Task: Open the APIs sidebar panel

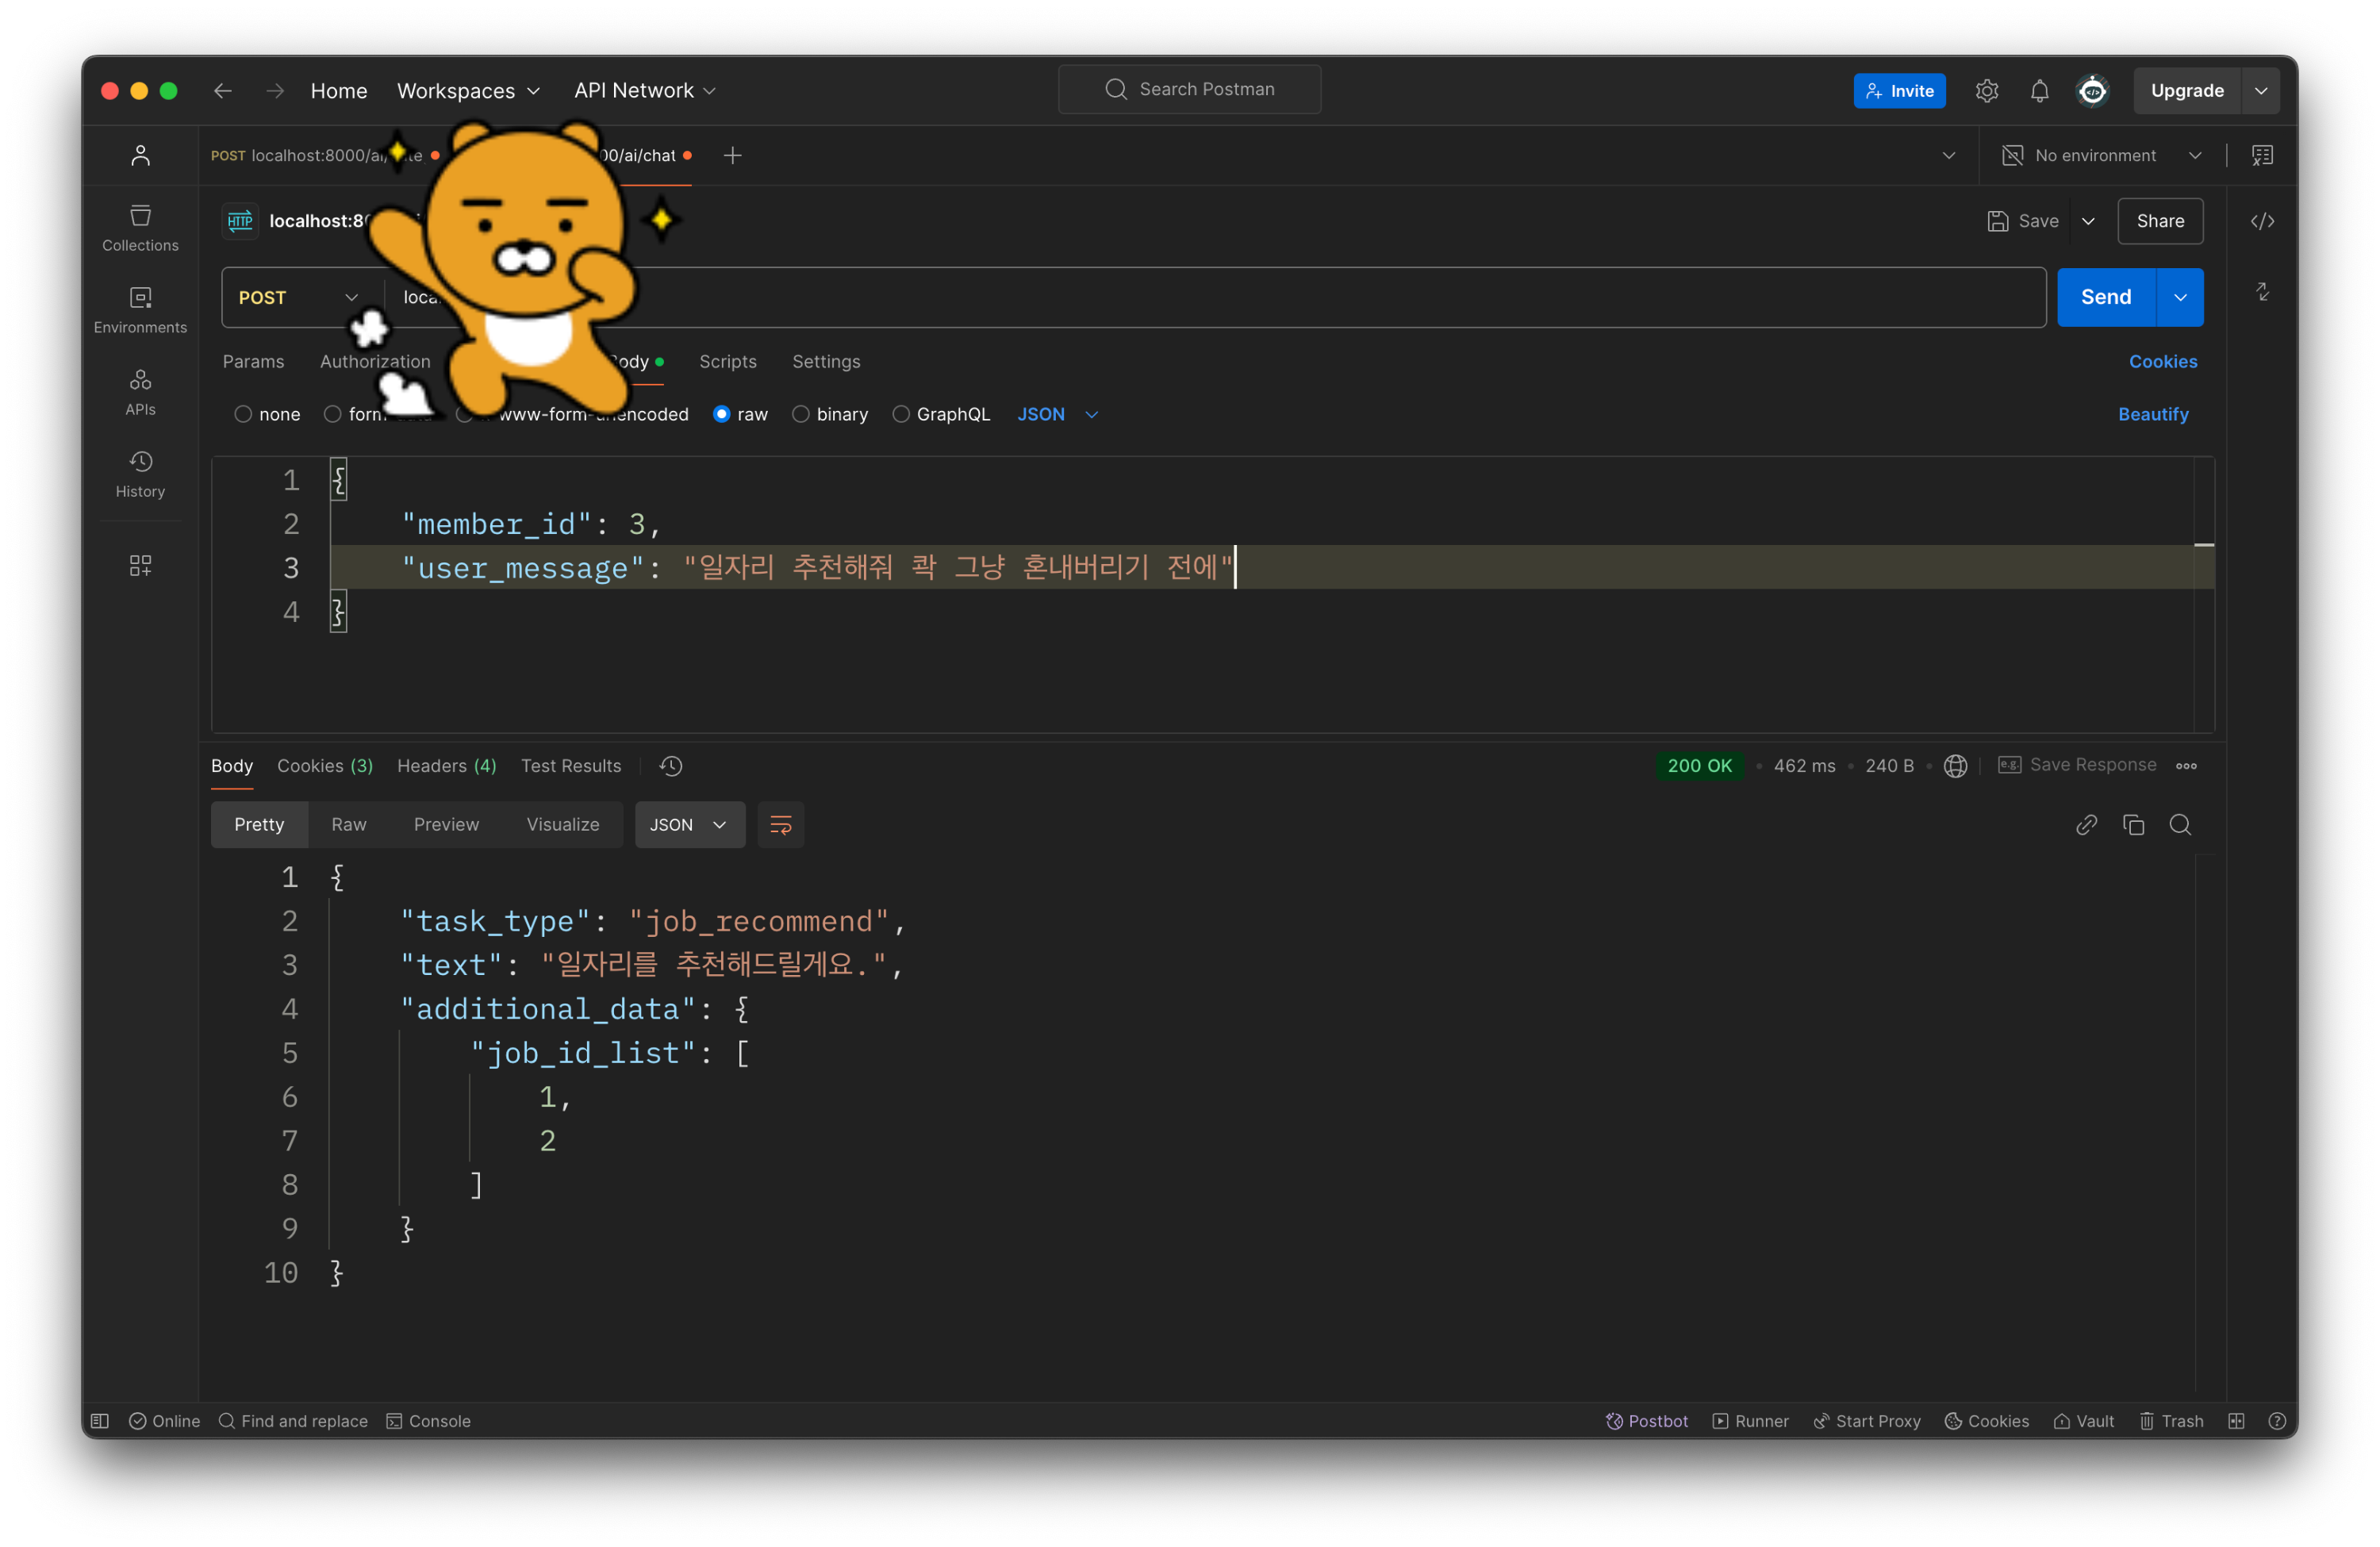Action: click(x=140, y=393)
